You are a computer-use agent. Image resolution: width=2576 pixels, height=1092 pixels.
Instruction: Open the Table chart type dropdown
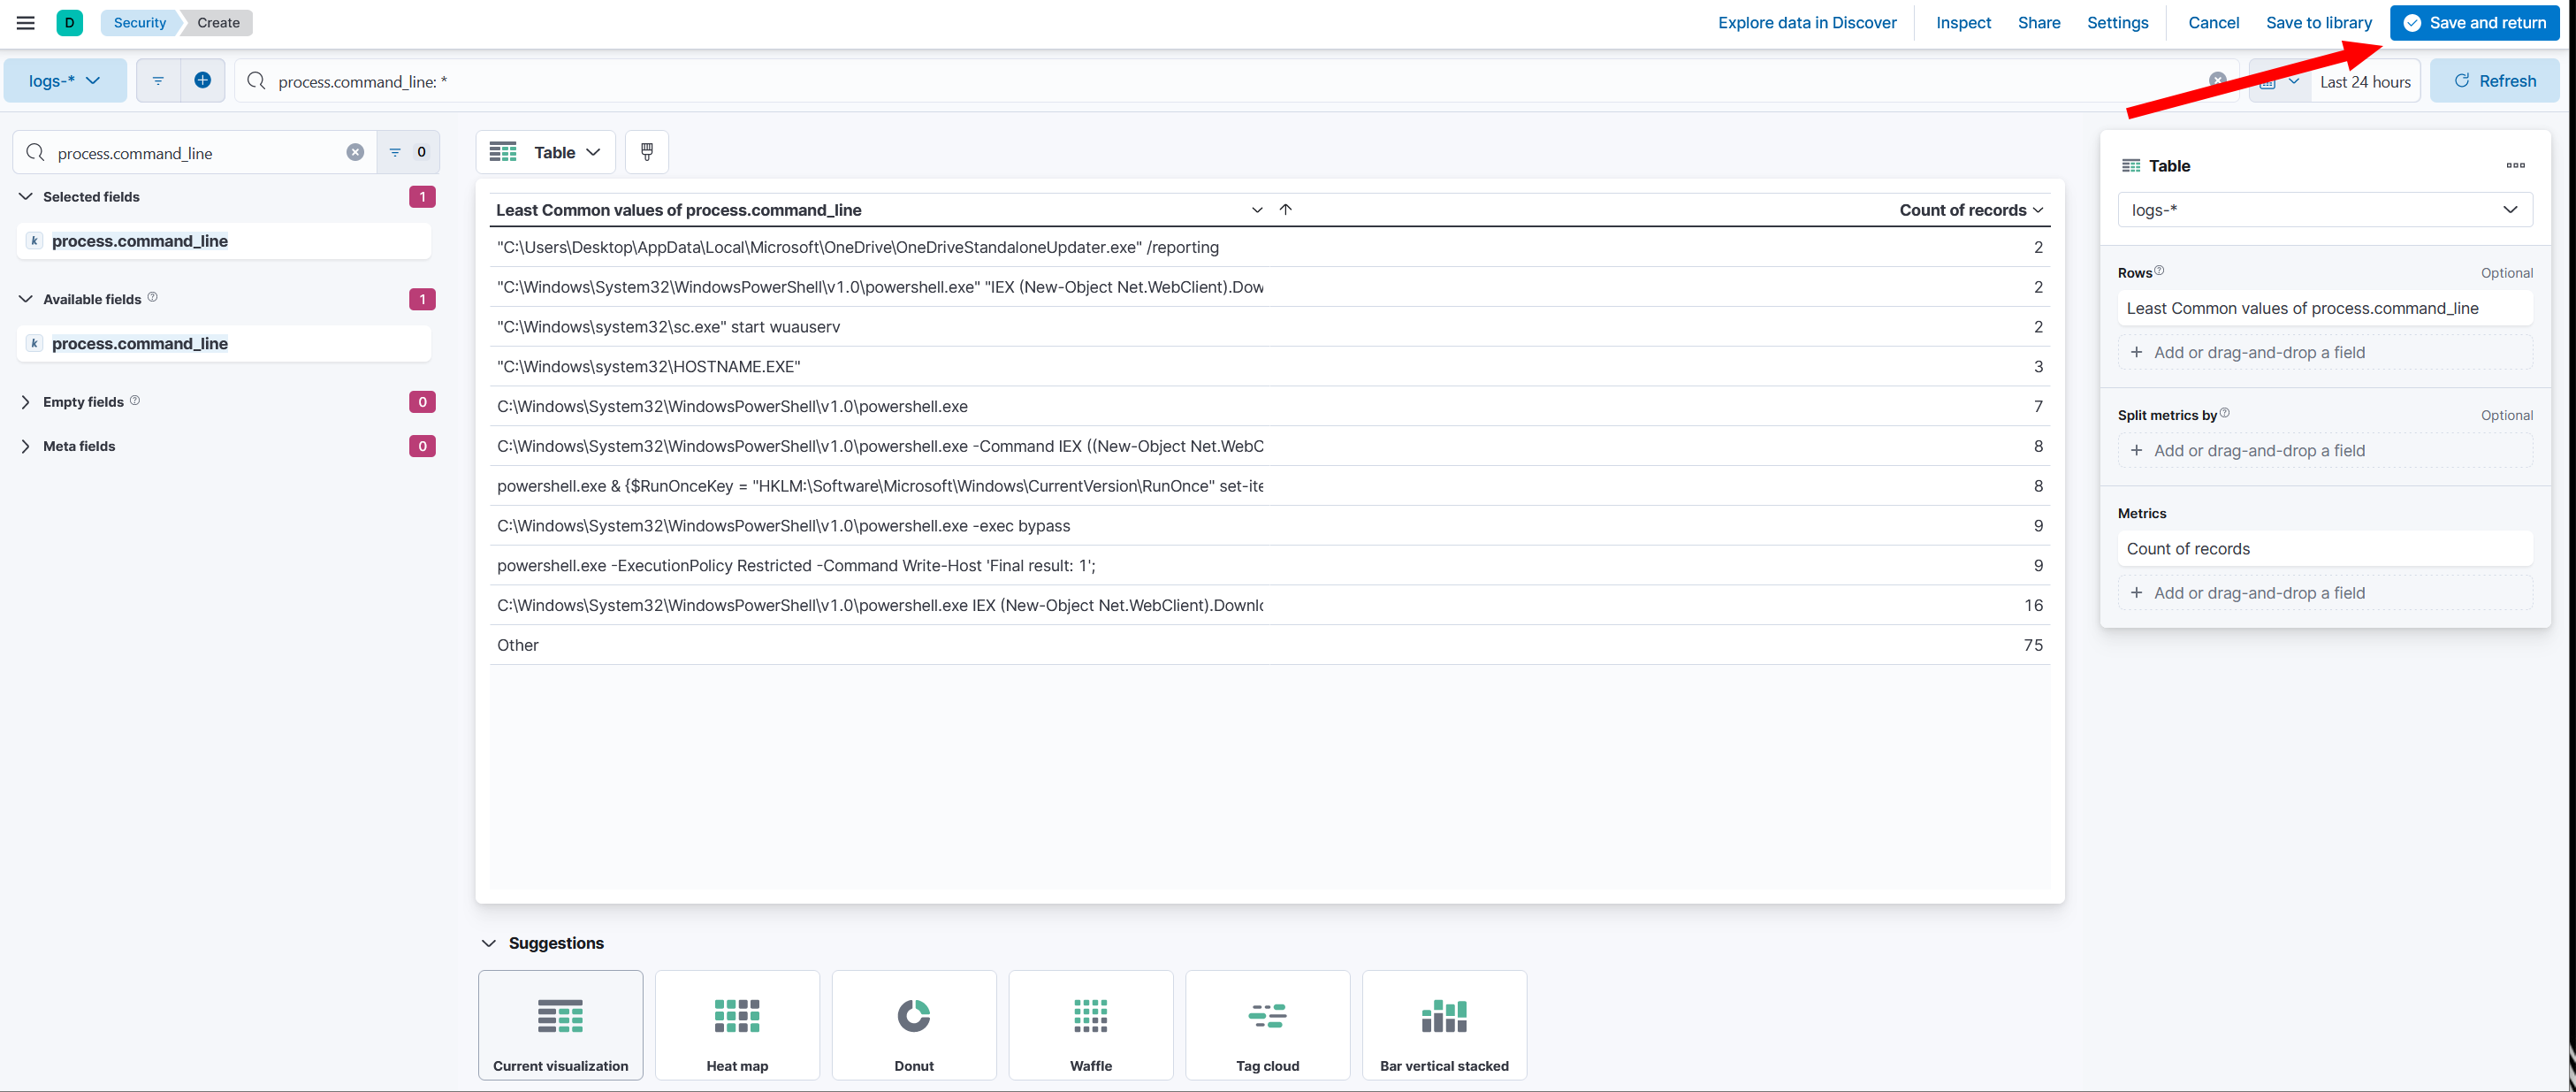[545, 152]
